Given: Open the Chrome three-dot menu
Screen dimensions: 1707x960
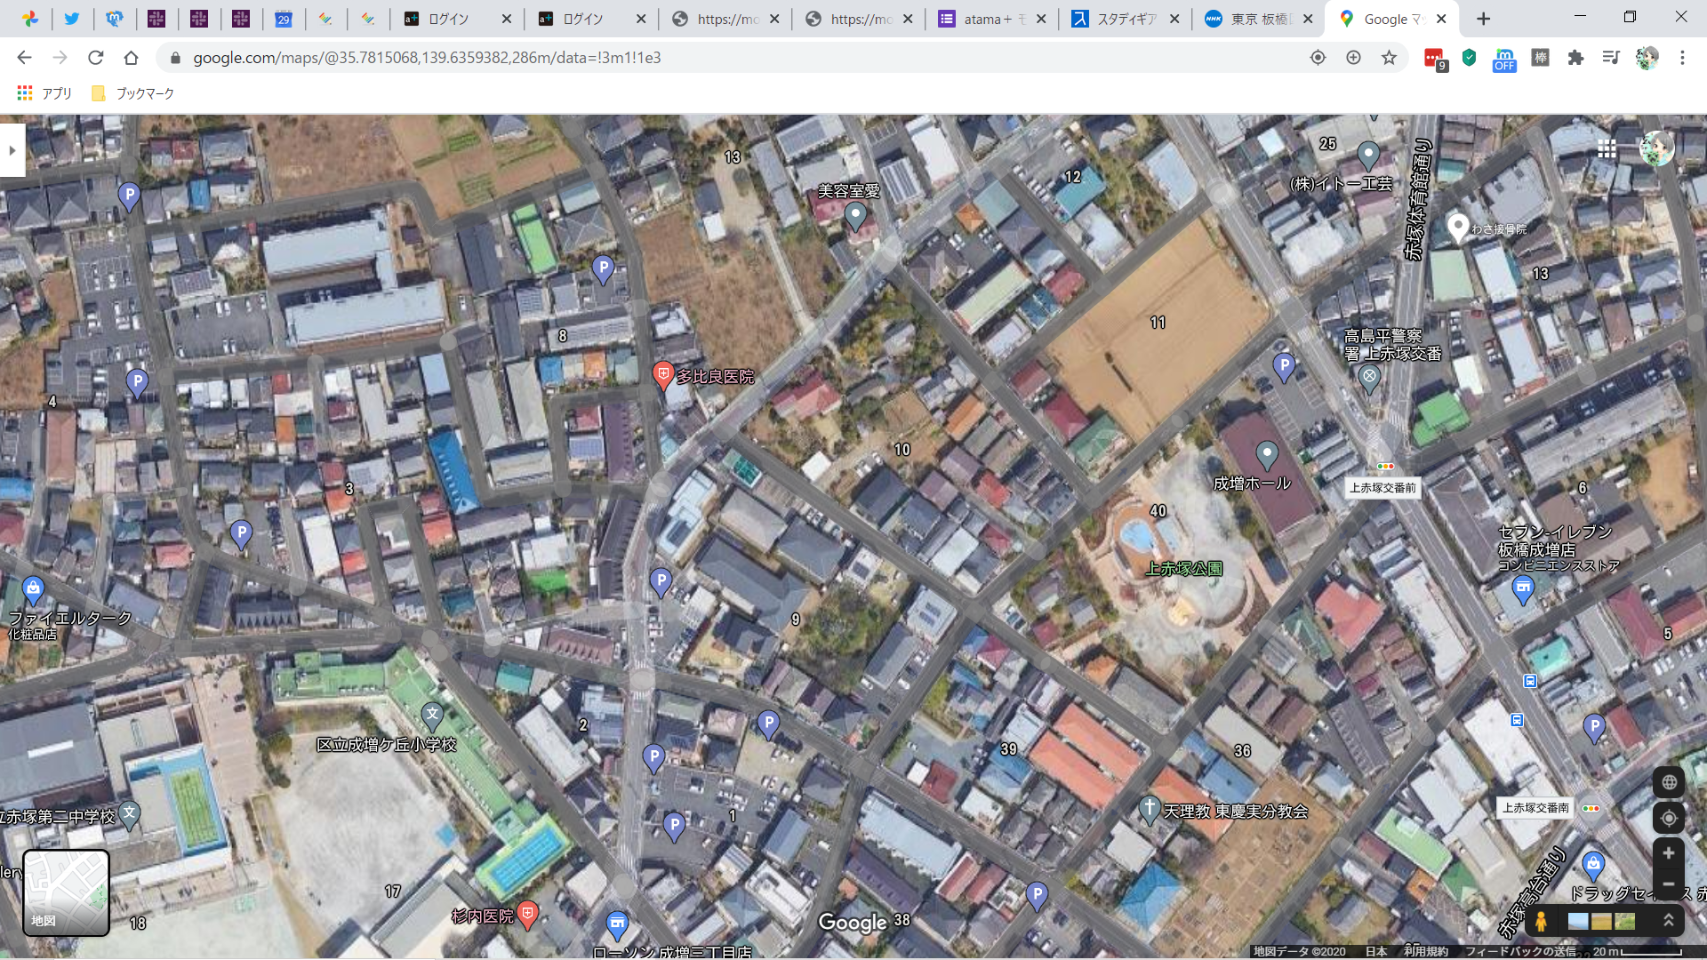Looking at the screenshot, I should (x=1683, y=58).
